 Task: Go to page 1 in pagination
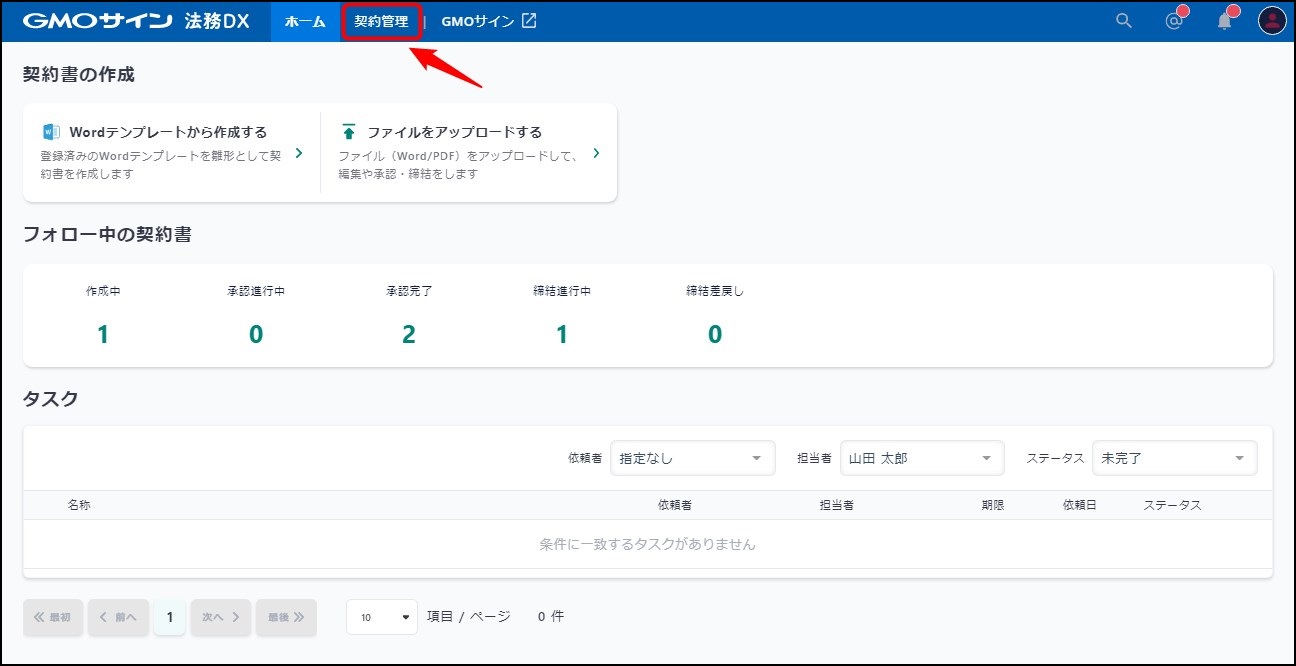[x=170, y=617]
